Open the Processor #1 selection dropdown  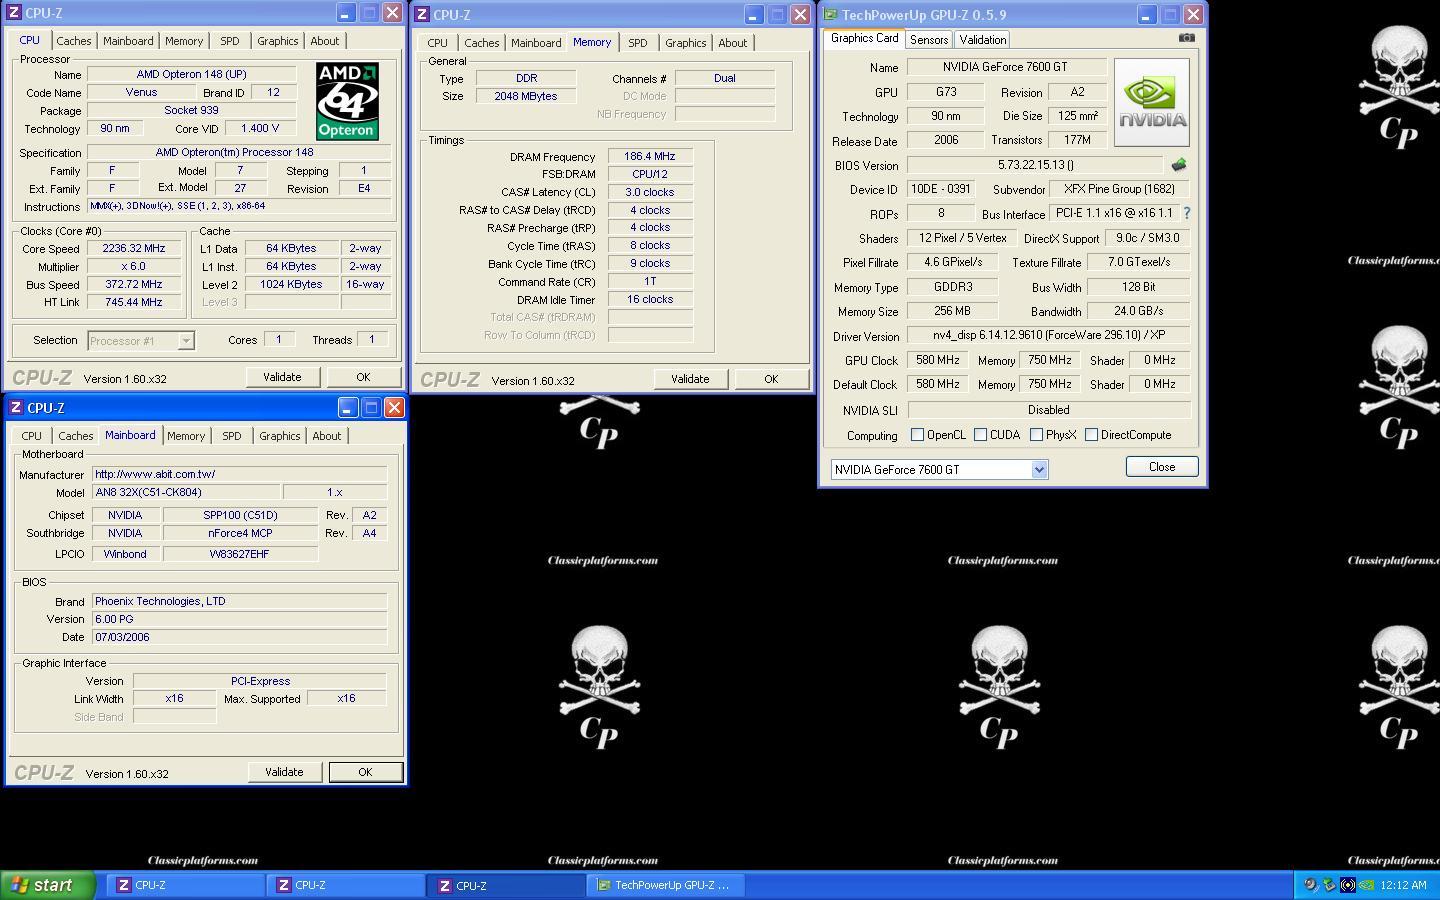pos(186,341)
